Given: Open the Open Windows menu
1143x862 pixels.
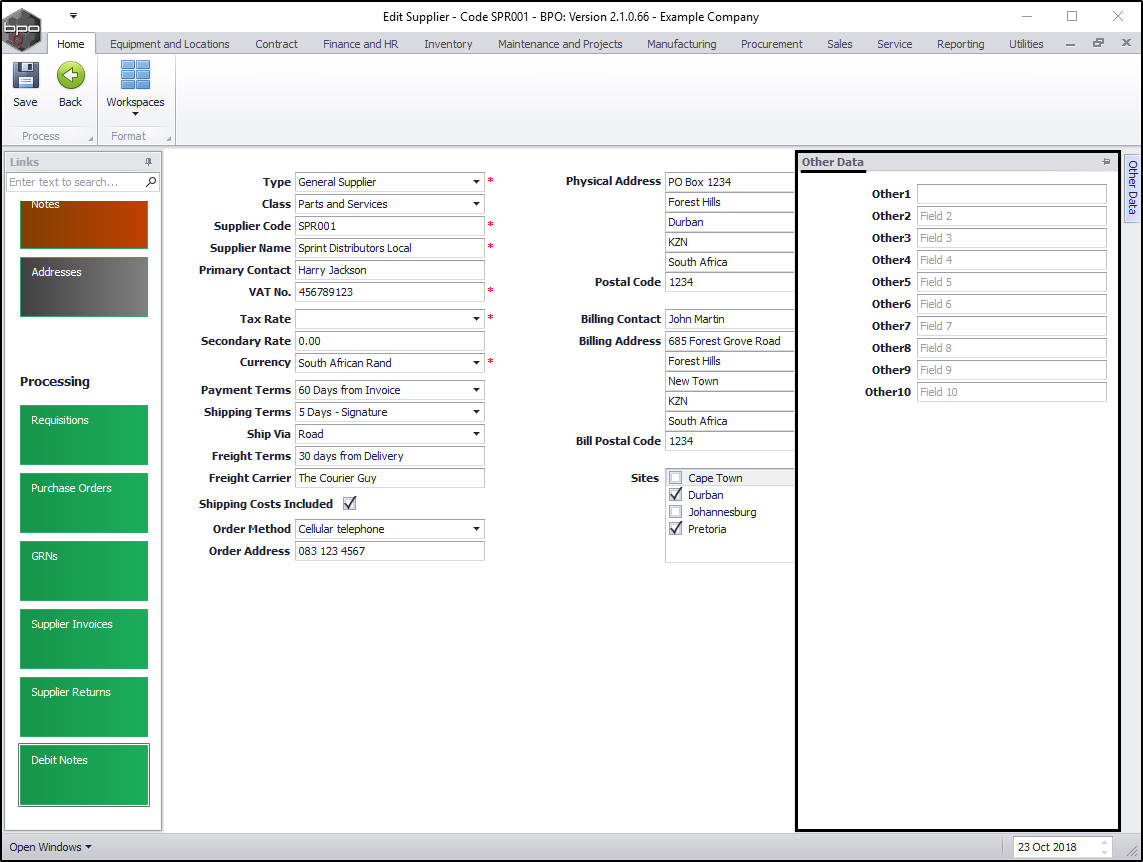Looking at the screenshot, I should 50,847.
